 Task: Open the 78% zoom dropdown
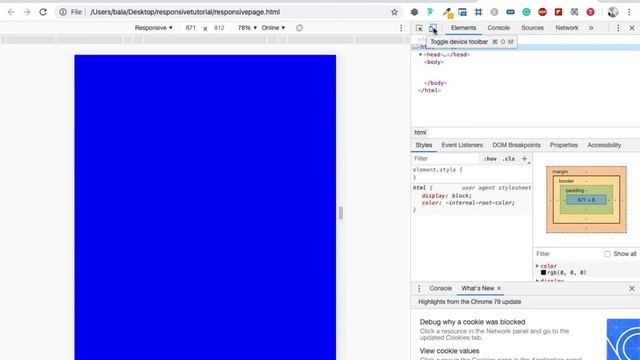click(x=247, y=28)
